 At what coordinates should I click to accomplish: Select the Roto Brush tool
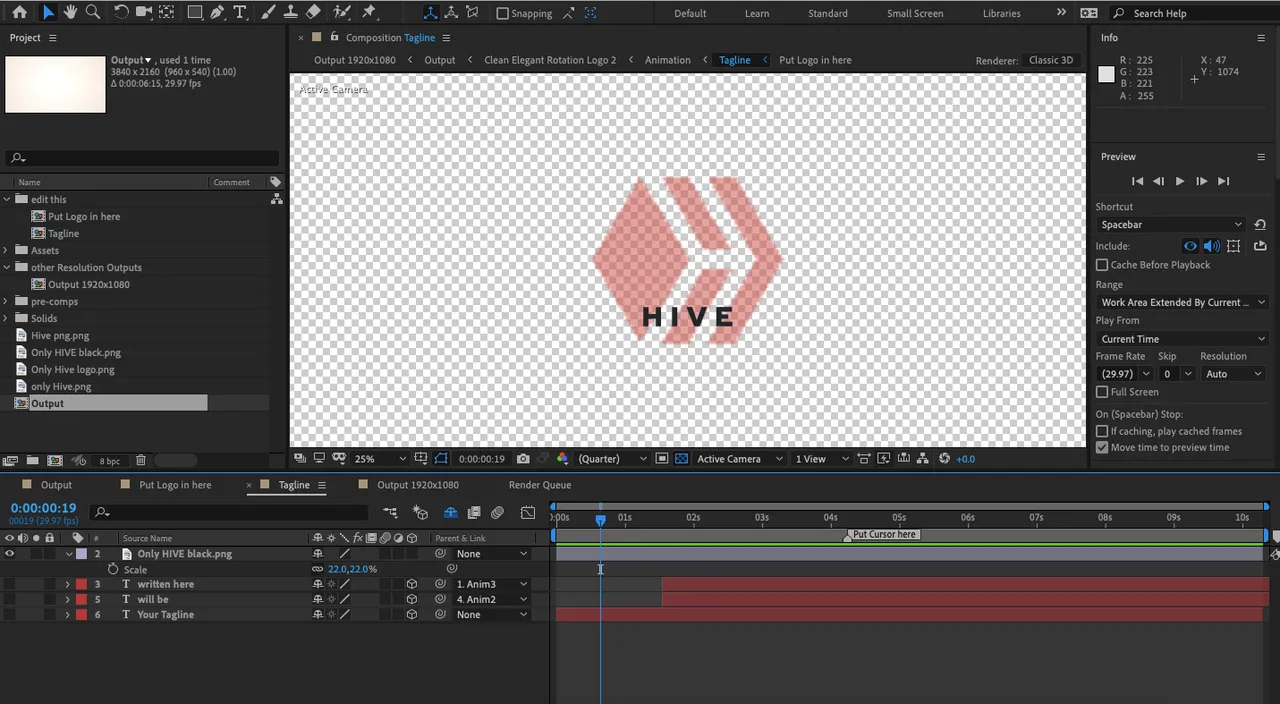coord(342,13)
